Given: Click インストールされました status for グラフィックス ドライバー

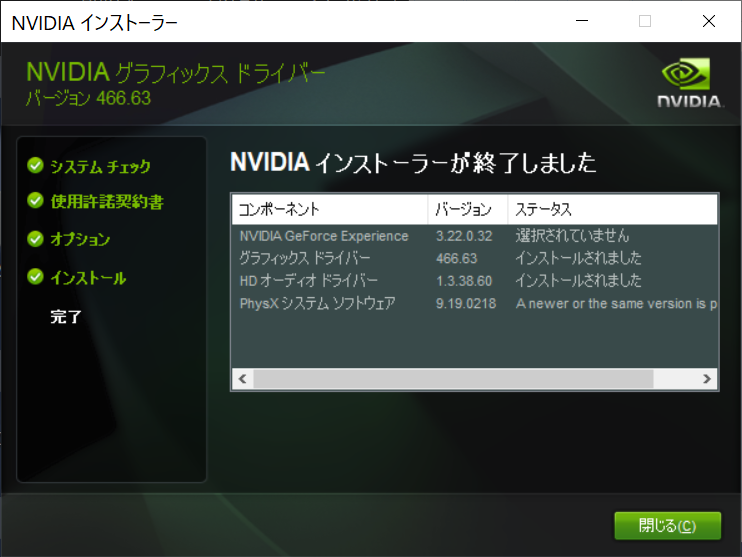Looking at the screenshot, I should tap(578, 258).
